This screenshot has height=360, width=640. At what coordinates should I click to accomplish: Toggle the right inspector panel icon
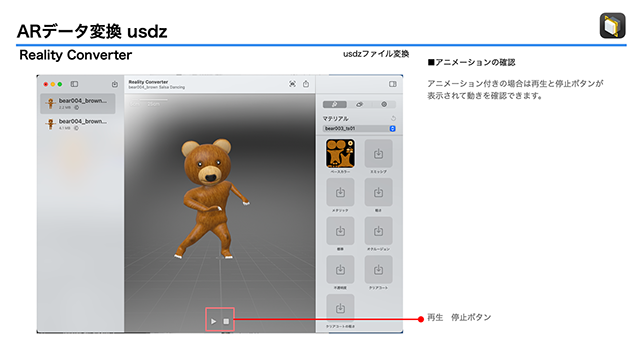(393, 84)
